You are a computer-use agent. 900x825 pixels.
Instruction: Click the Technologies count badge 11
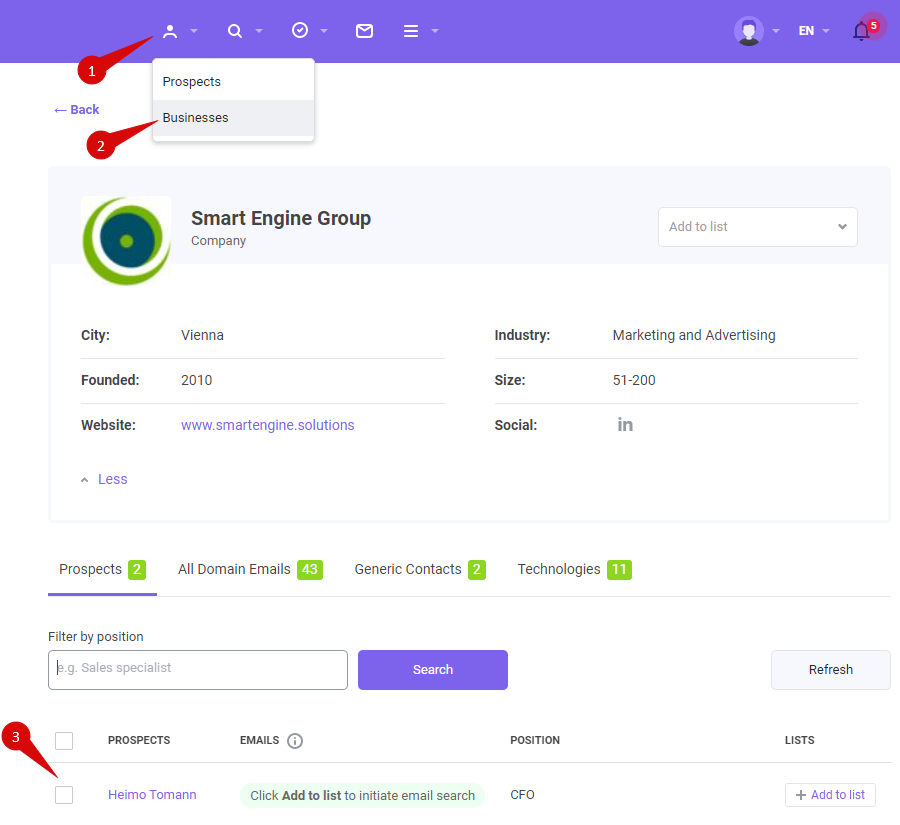619,570
